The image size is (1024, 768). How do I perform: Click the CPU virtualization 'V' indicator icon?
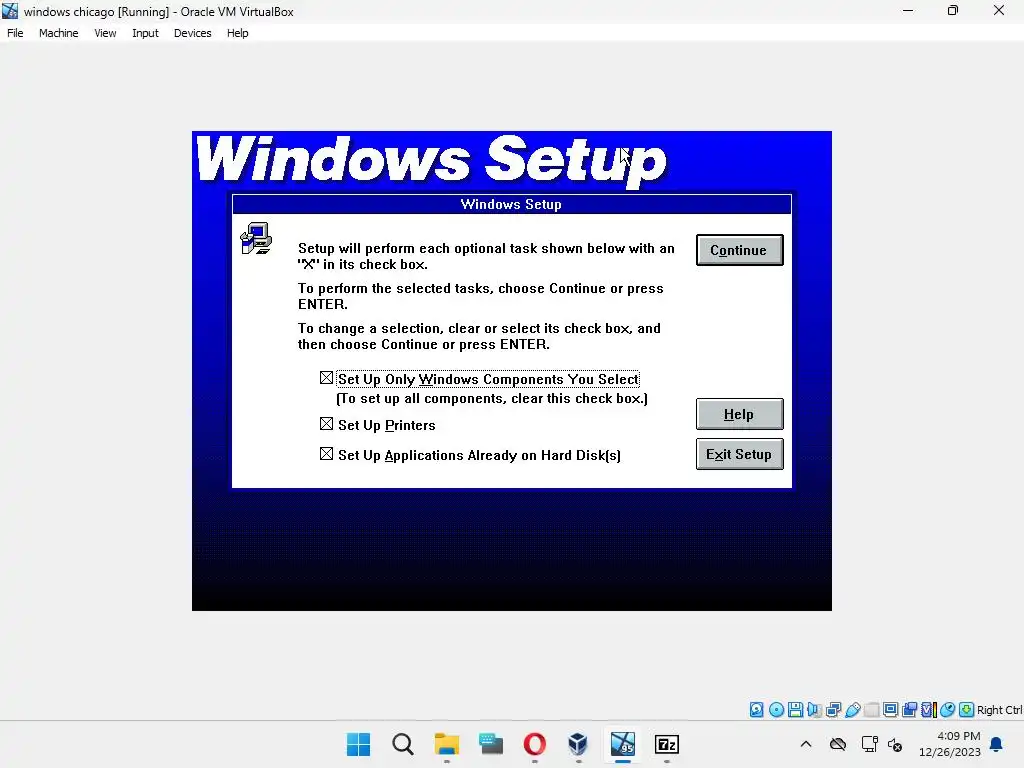(929, 710)
